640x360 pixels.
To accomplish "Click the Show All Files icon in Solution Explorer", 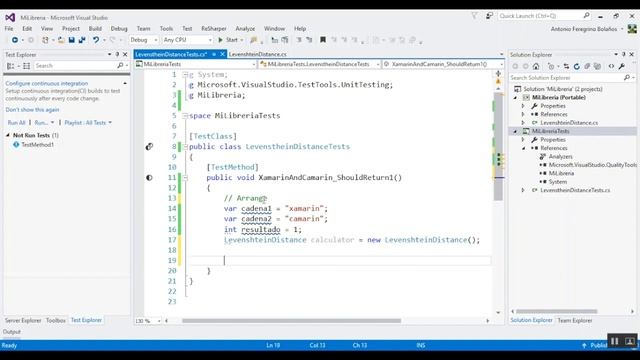I will click(x=598, y=66).
